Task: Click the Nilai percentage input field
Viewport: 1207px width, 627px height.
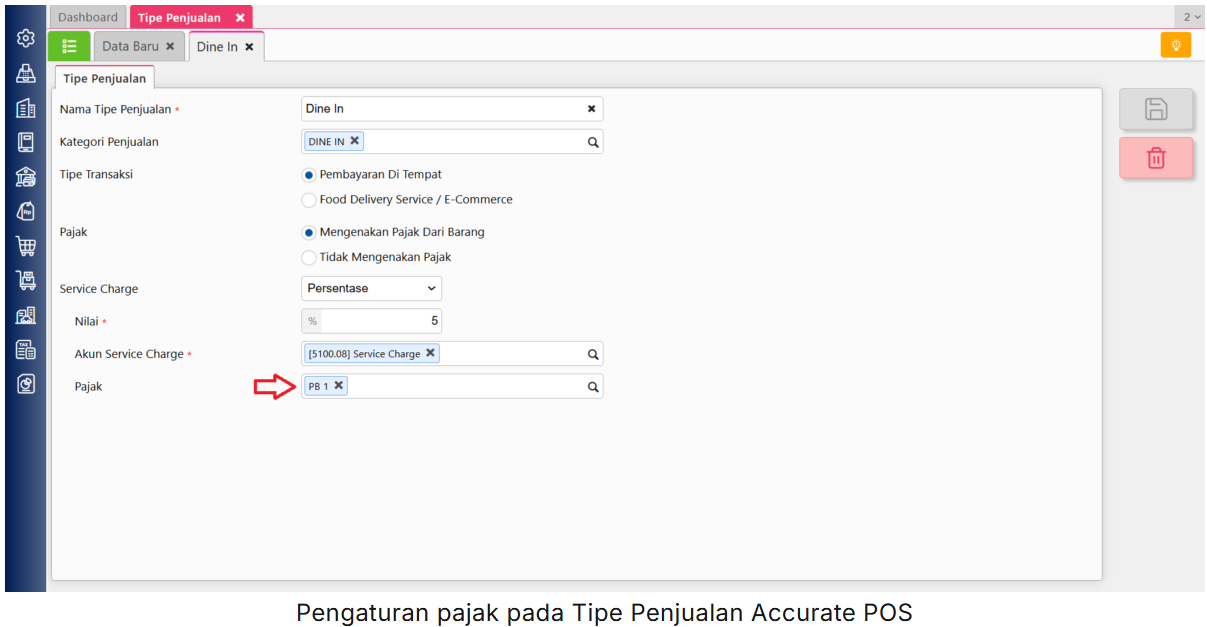Action: [380, 321]
